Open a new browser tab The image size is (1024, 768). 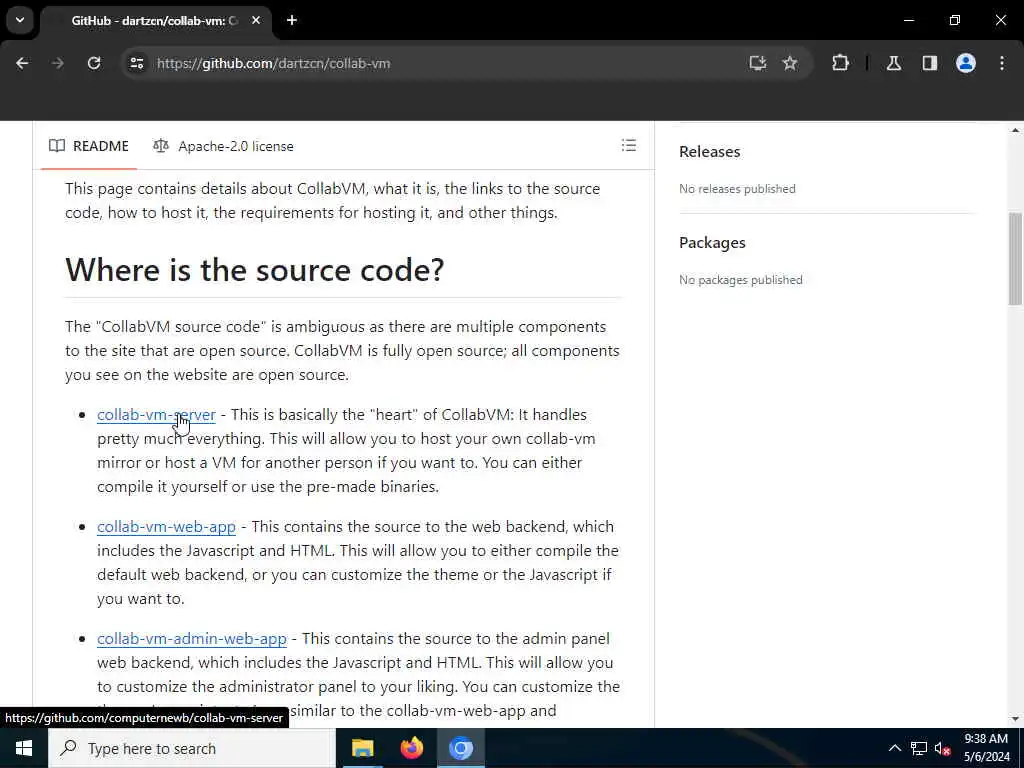coord(292,20)
